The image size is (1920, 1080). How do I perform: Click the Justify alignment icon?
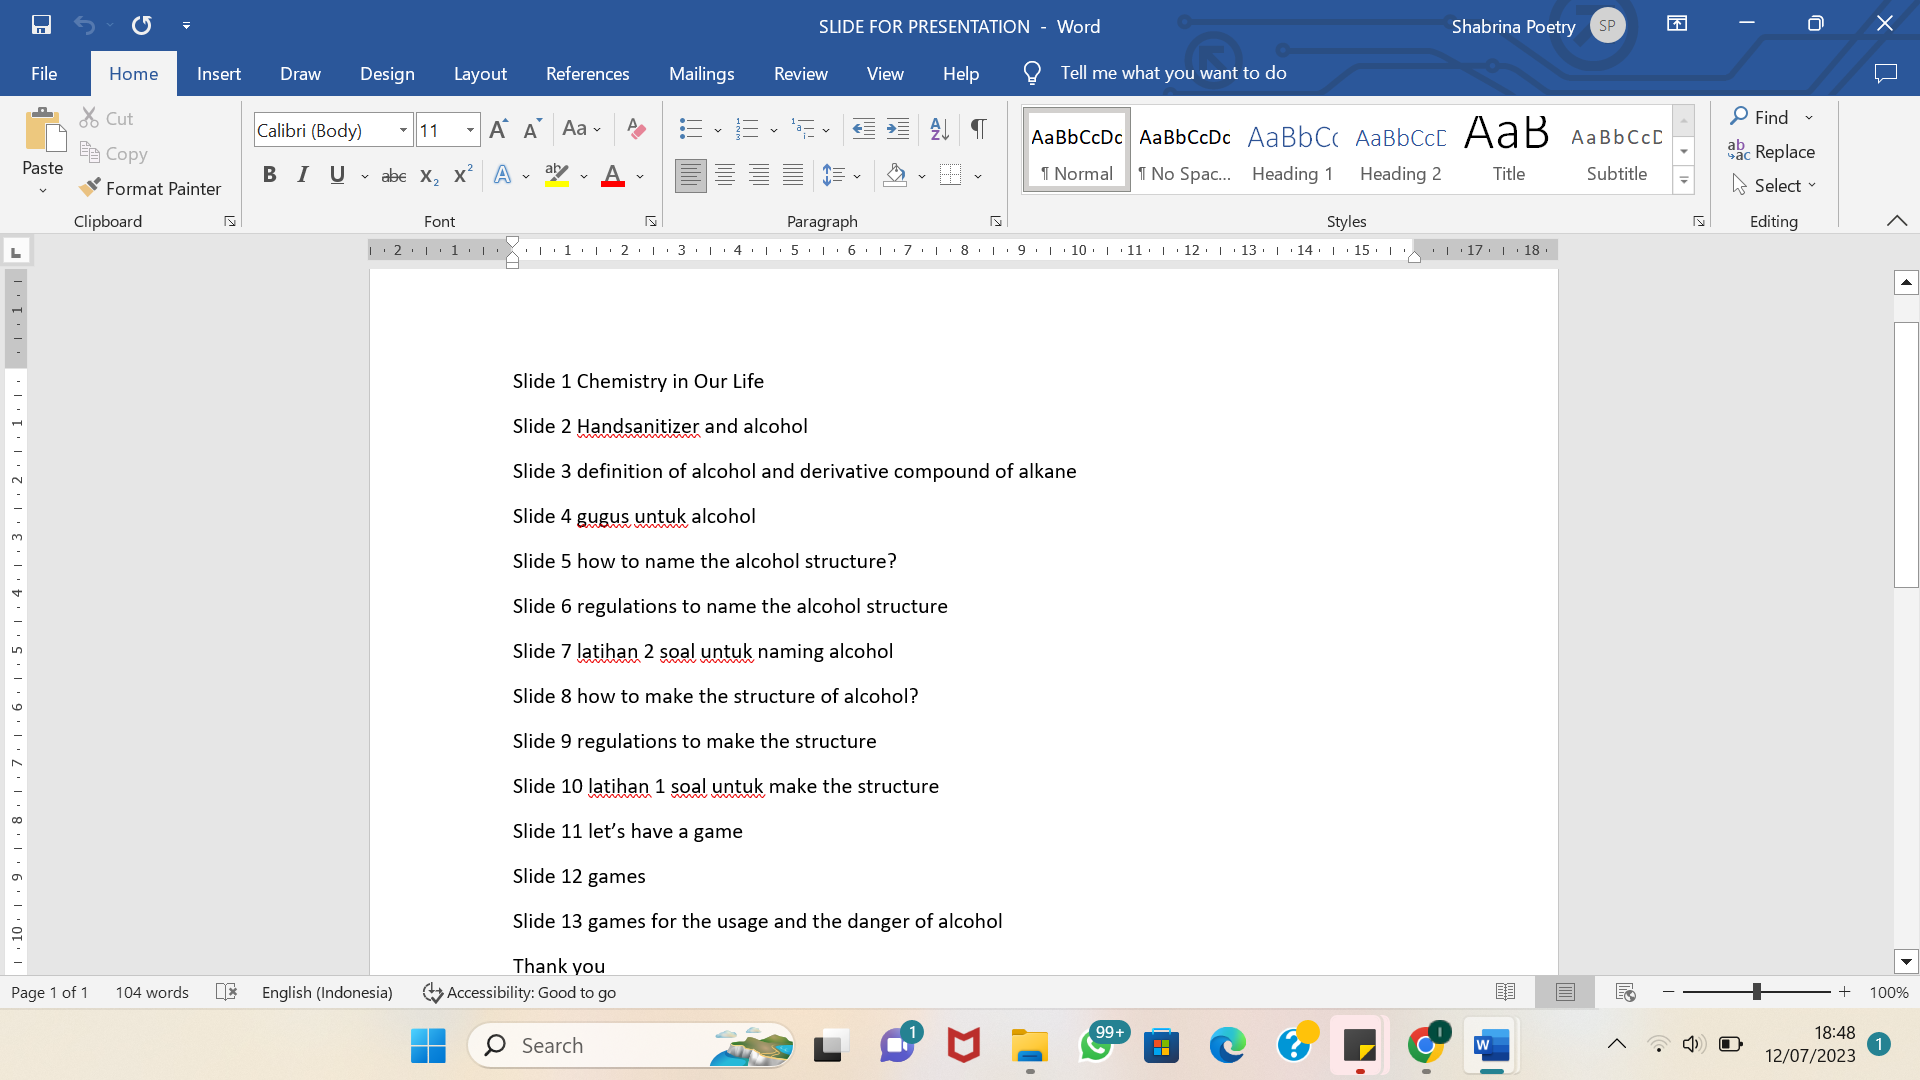click(x=793, y=175)
